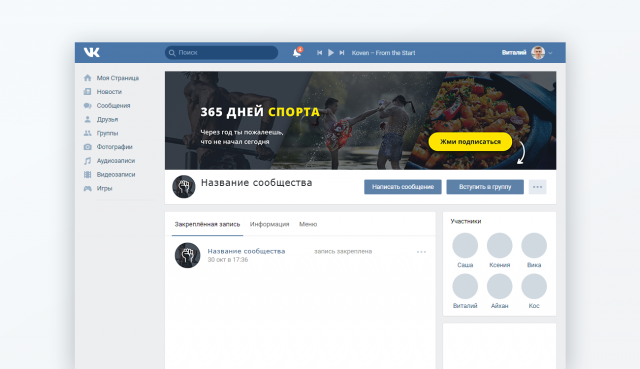Click Написать сообщение button
This screenshot has width=640, height=369.
[x=403, y=187]
